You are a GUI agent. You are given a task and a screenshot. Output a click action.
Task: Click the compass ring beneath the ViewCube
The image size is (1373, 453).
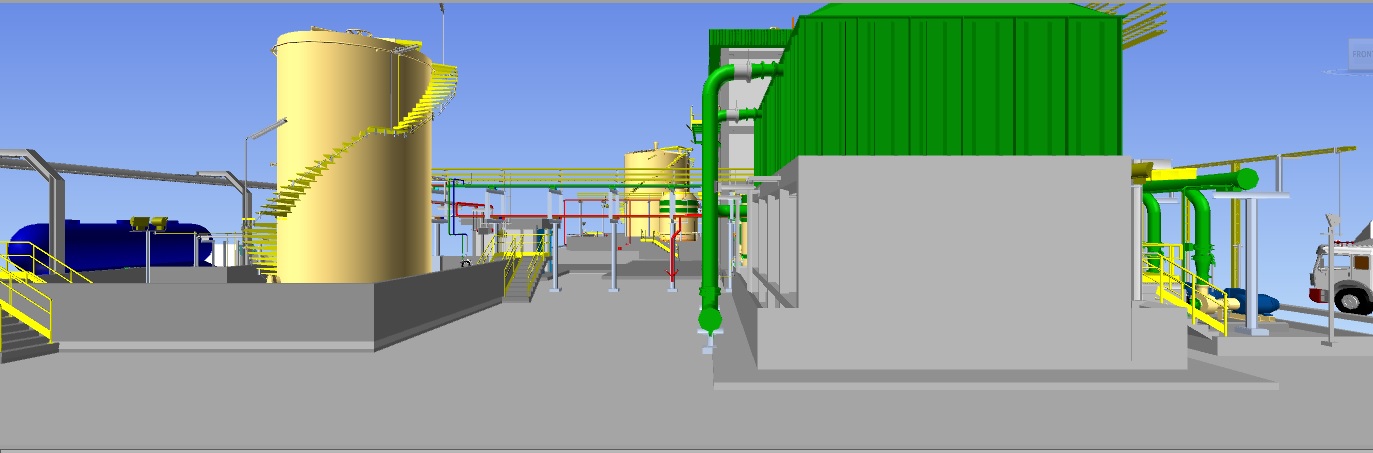pos(1345,72)
